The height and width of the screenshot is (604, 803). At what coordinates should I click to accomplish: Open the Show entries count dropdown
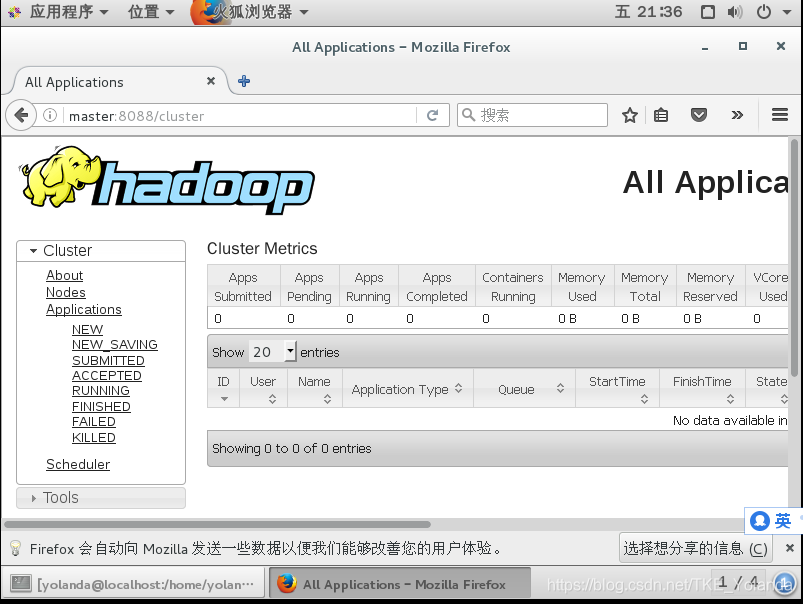(272, 351)
